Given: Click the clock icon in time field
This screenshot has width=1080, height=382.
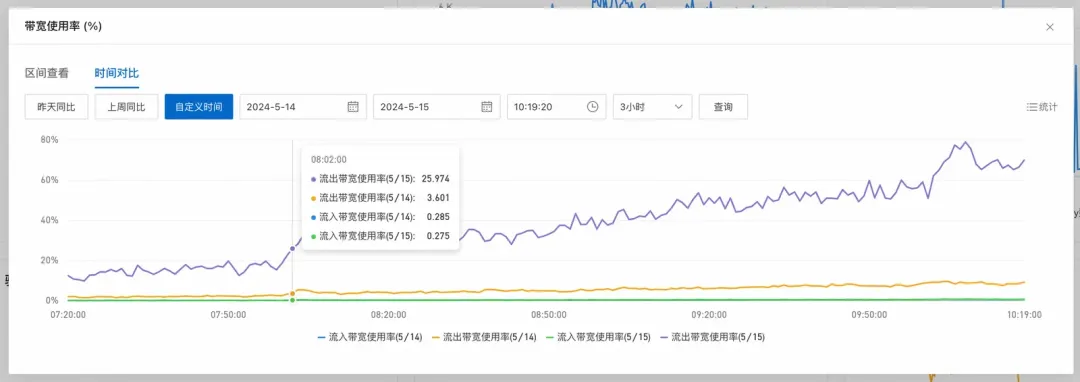Looking at the screenshot, I should tap(592, 107).
